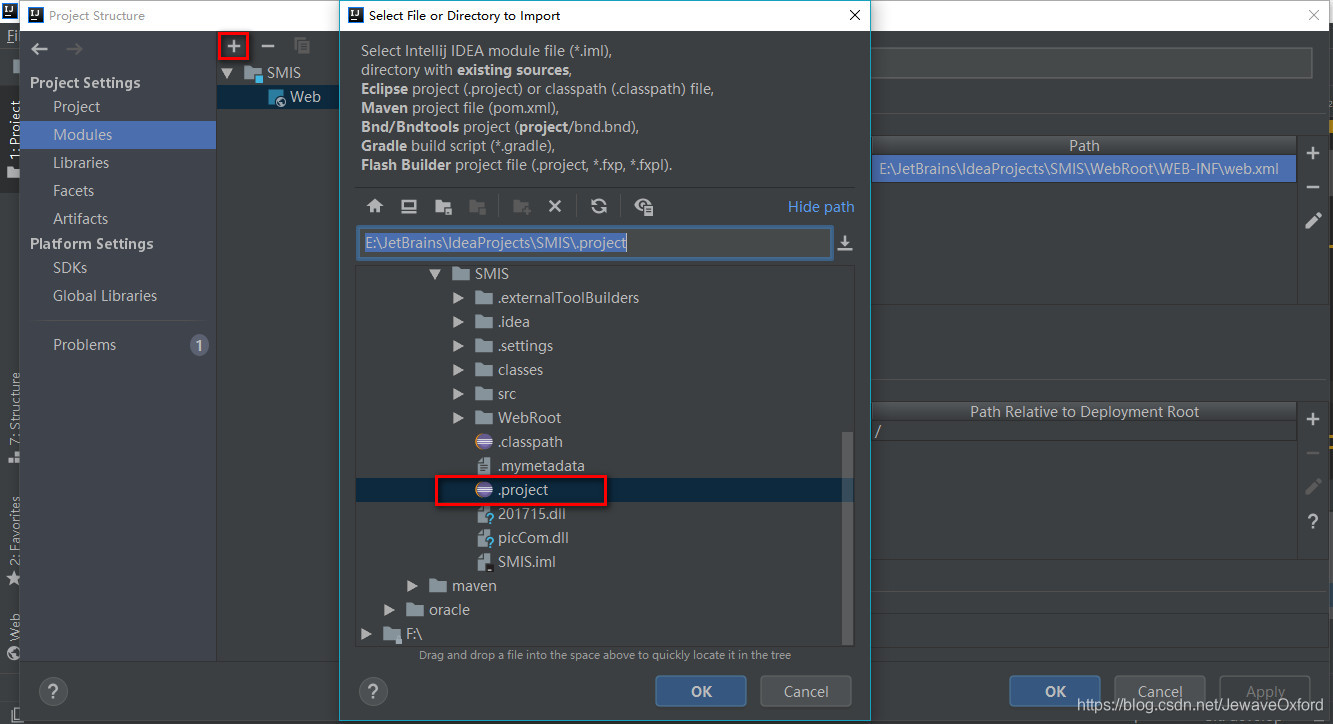Select .project Eclipse file
1333x724 pixels.
click(523, 490)
